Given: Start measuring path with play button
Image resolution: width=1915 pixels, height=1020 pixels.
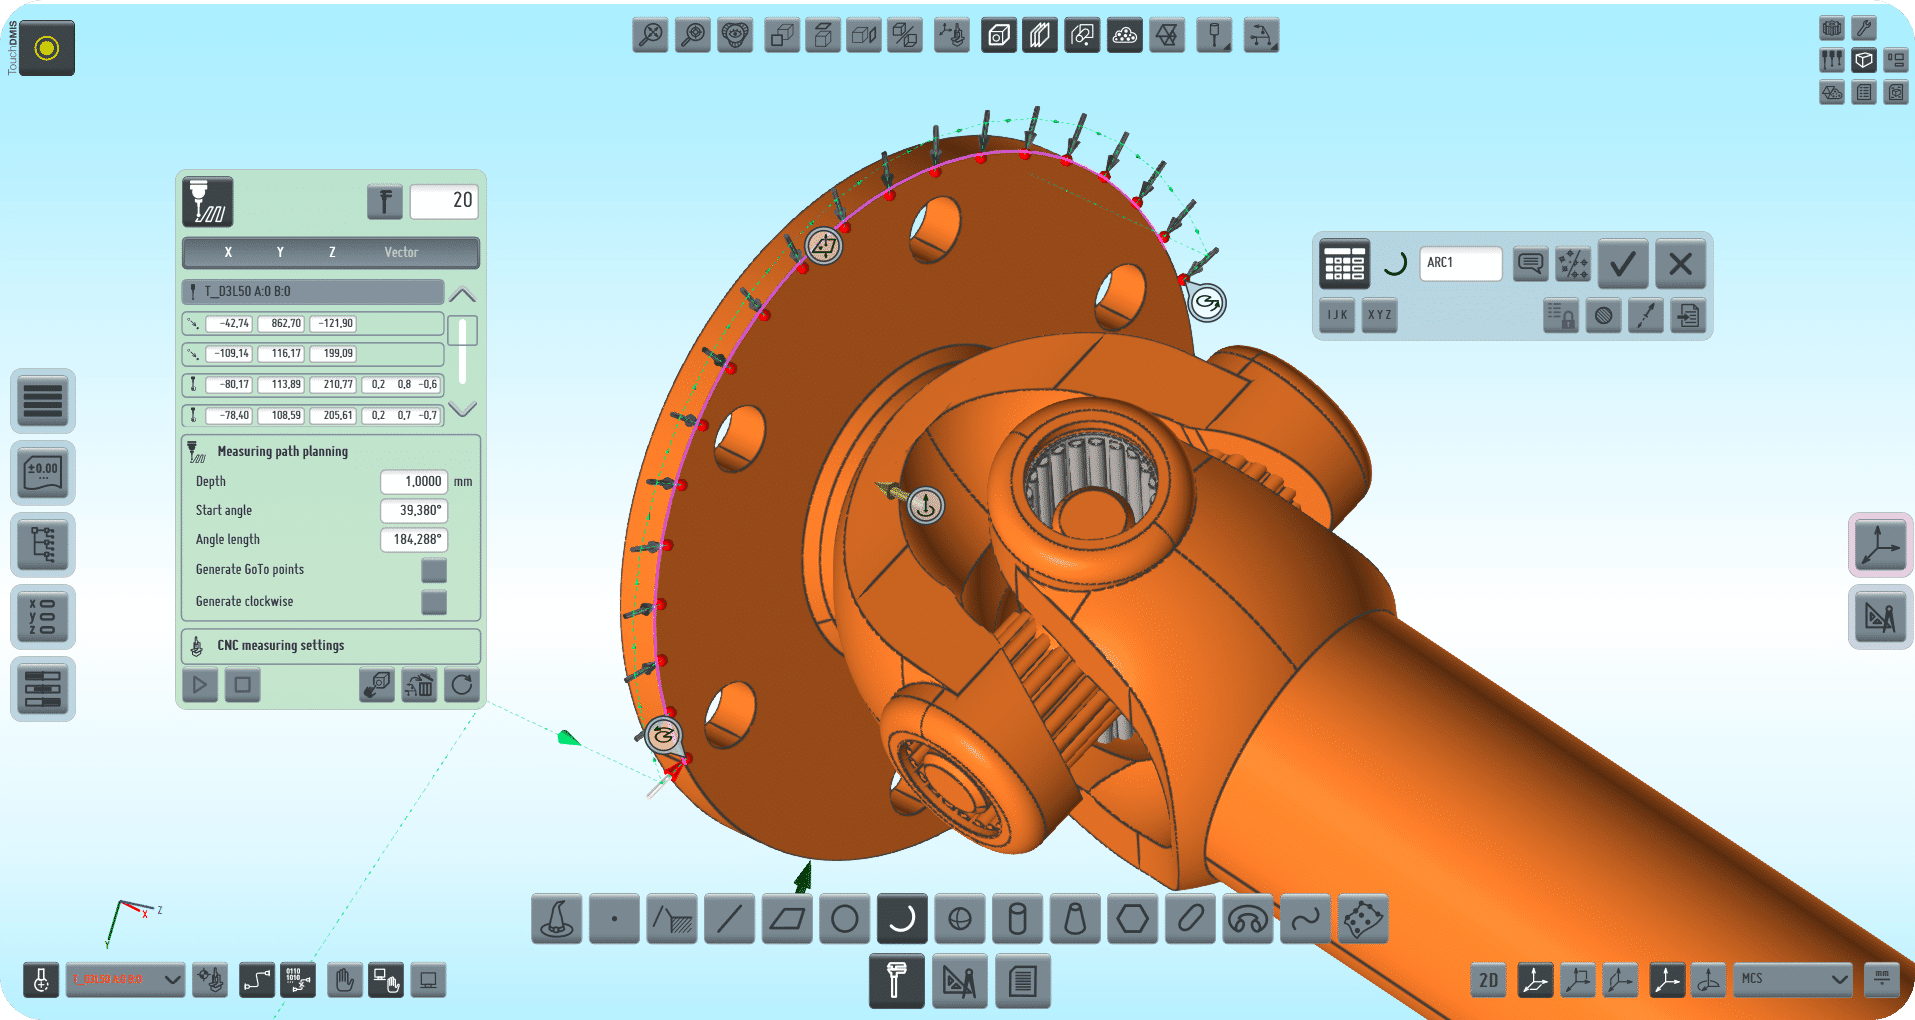Looking at the screenshot, I should [200, 685].
